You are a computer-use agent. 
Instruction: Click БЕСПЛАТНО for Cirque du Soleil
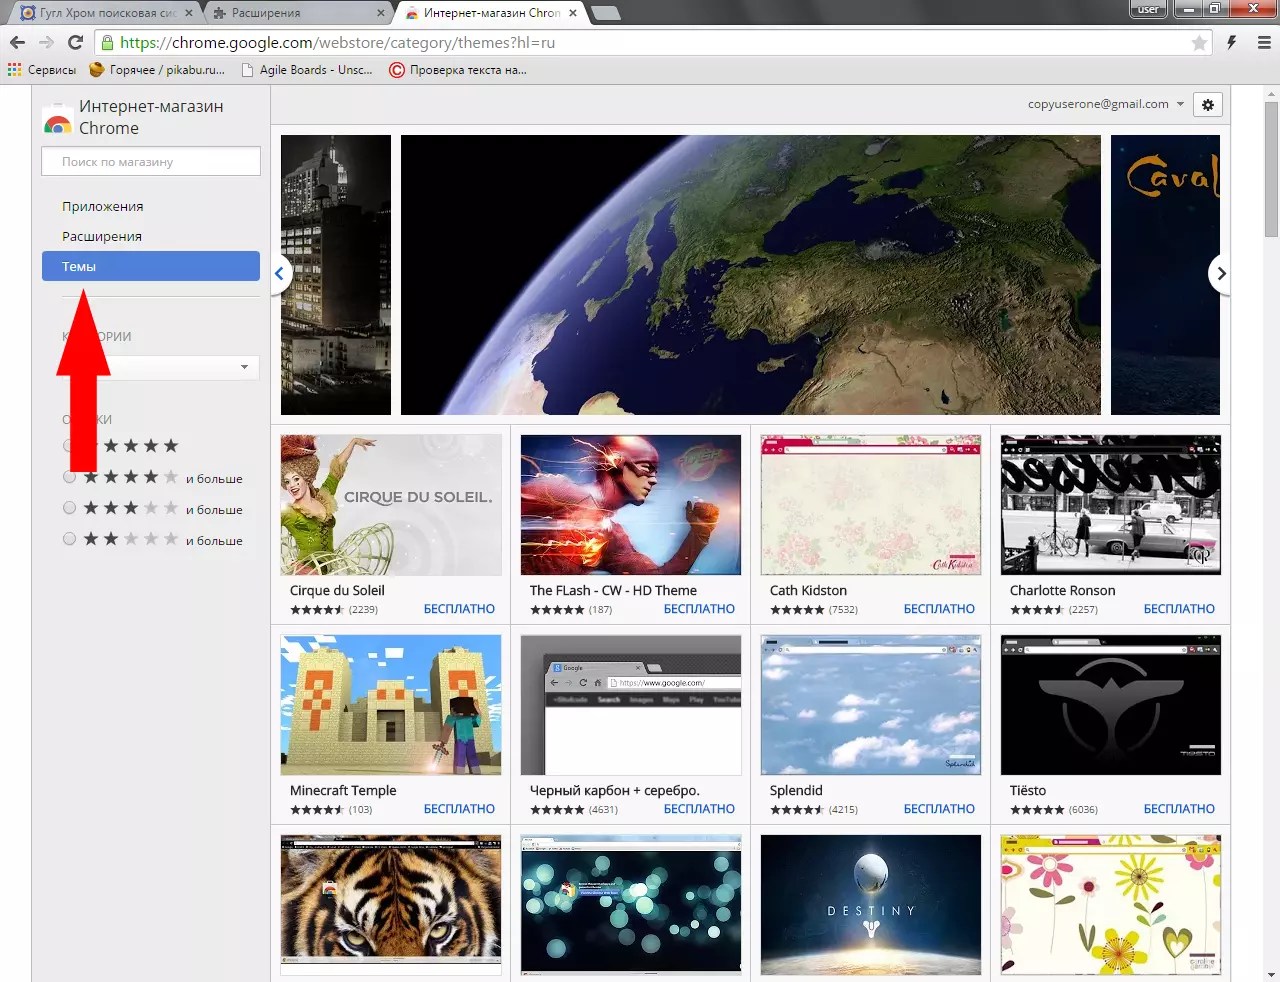(x=459, y=609)
